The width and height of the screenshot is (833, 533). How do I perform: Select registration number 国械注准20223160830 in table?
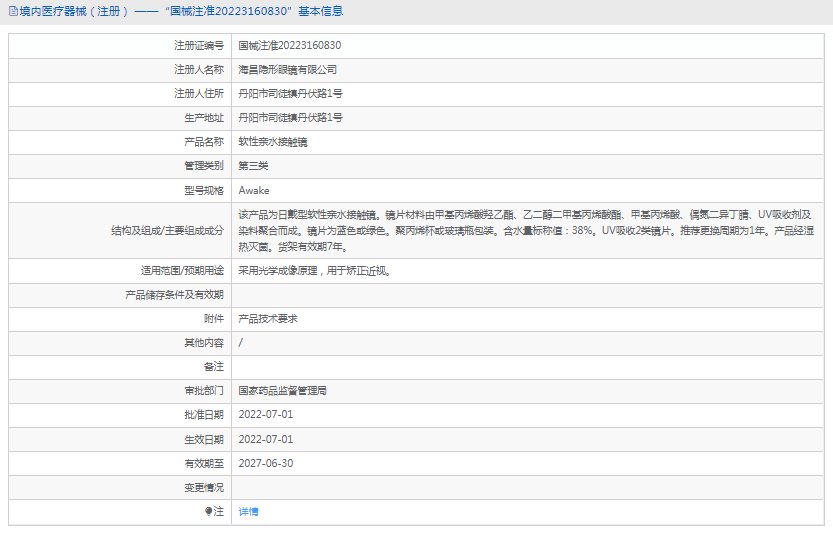coord(290,46)
